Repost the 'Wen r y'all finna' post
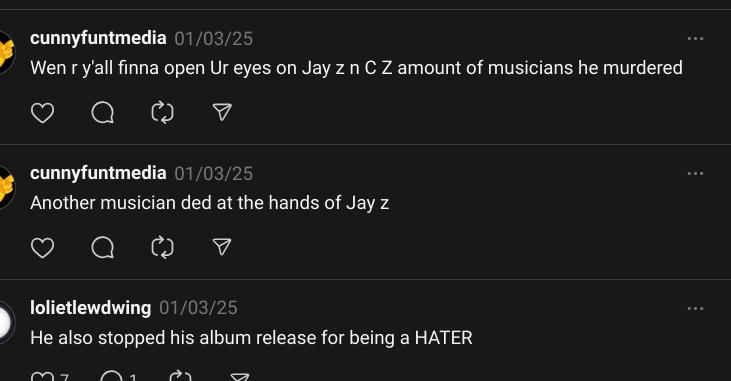 162,113
